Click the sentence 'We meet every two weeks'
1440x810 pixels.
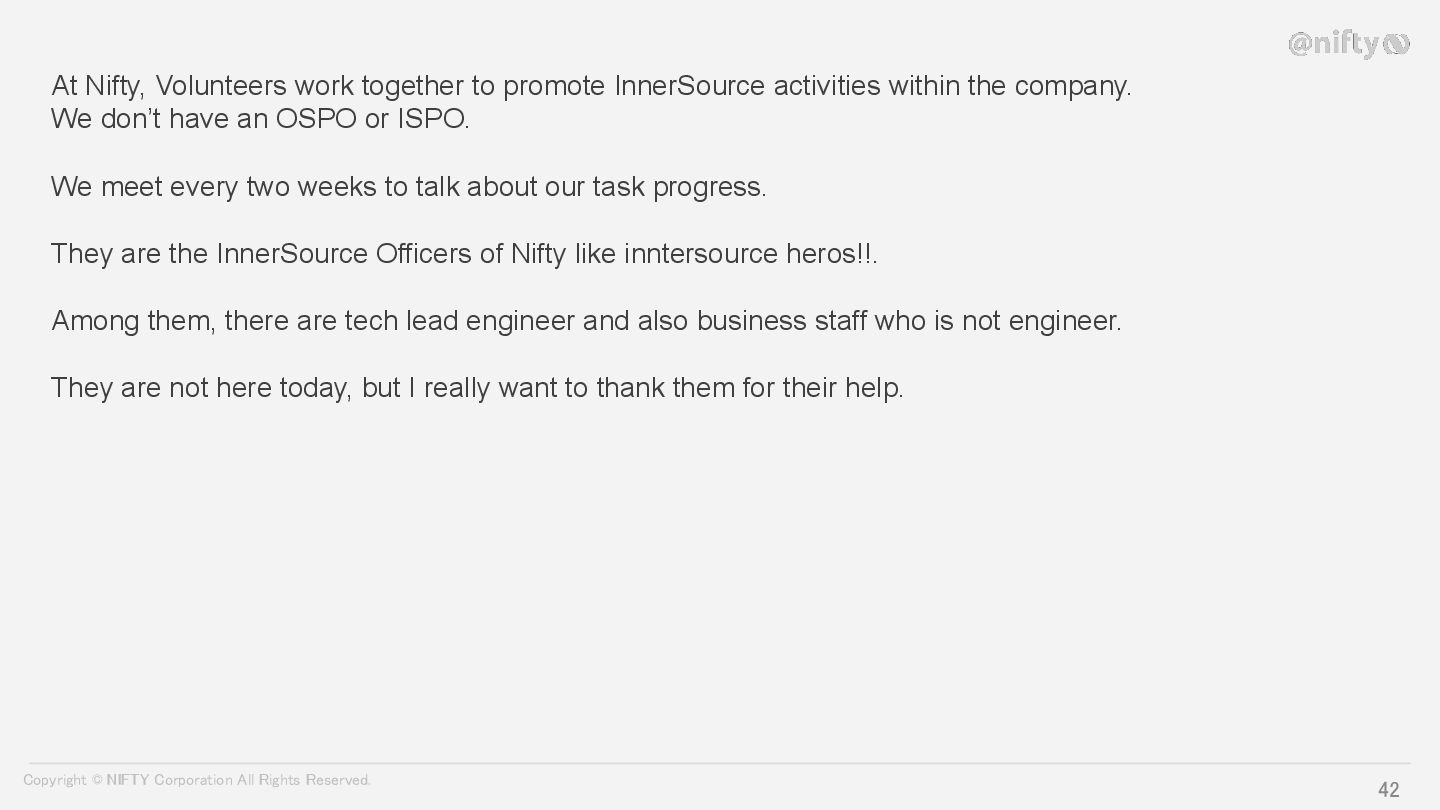[409, 187]
